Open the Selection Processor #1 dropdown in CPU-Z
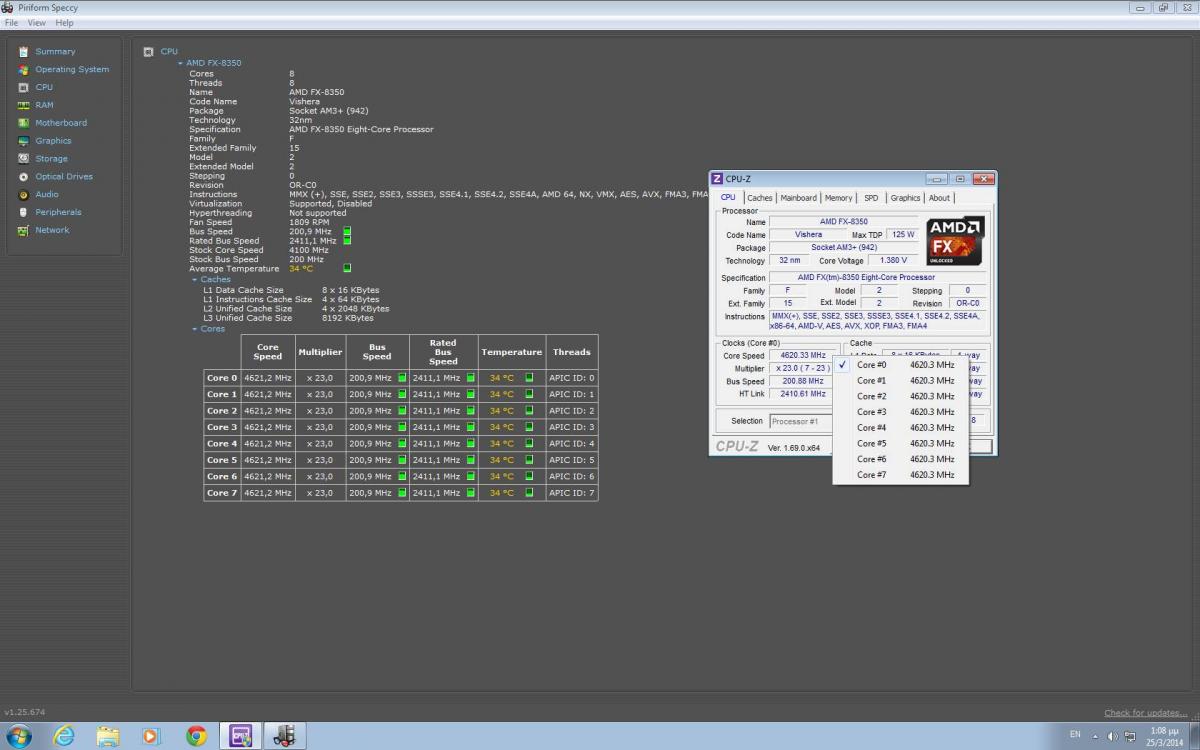 (800, 421)
